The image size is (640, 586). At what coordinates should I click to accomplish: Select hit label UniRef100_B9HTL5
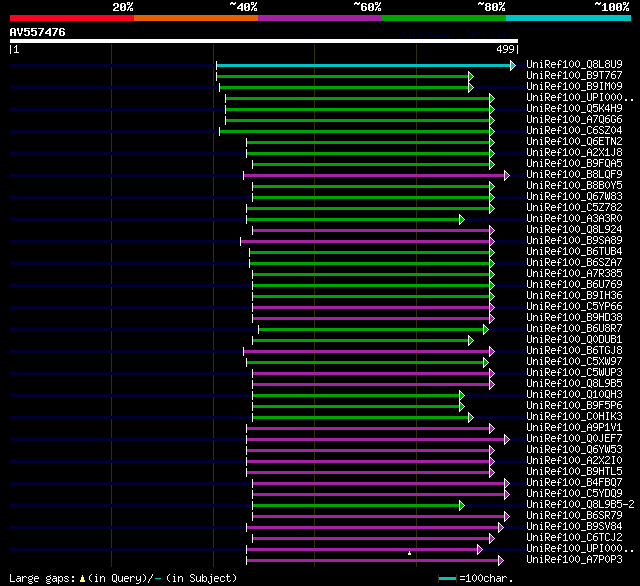[574, 472]
